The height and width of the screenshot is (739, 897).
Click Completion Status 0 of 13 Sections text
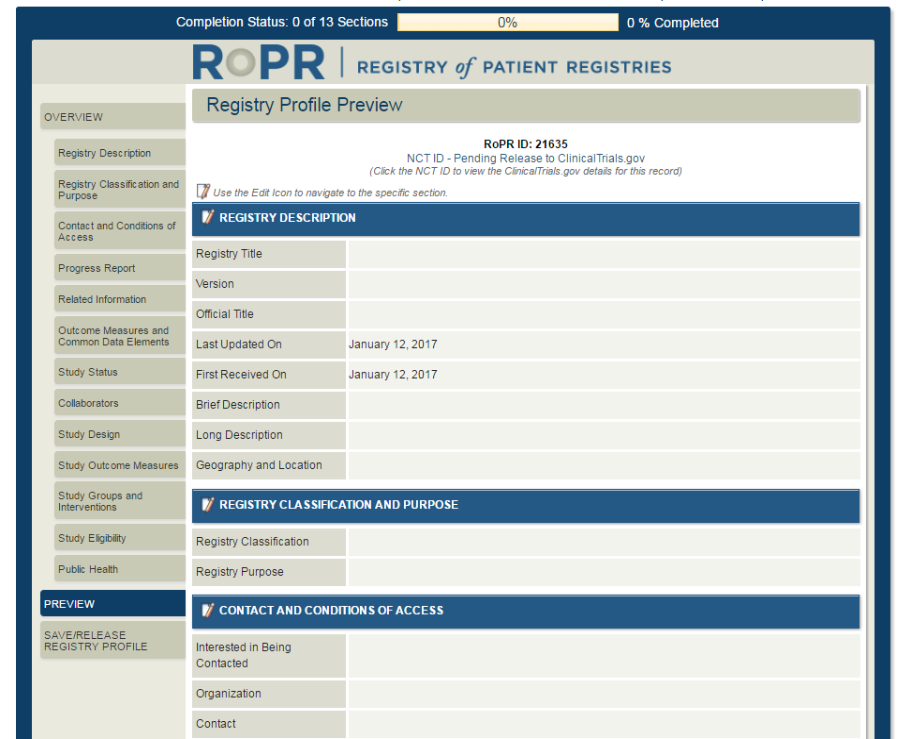point(281,22)
